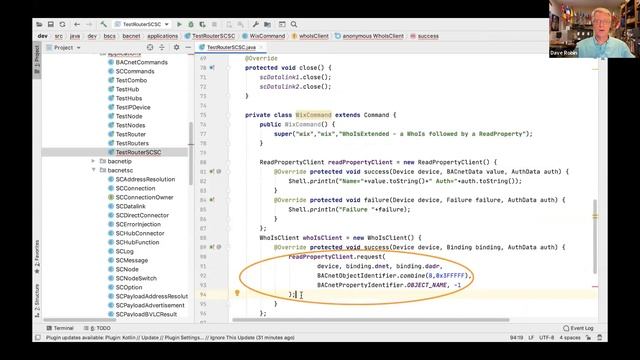Screen dimensions: 640x360
Task: Select SCNodeSwitch in tree
Action: 136,278
